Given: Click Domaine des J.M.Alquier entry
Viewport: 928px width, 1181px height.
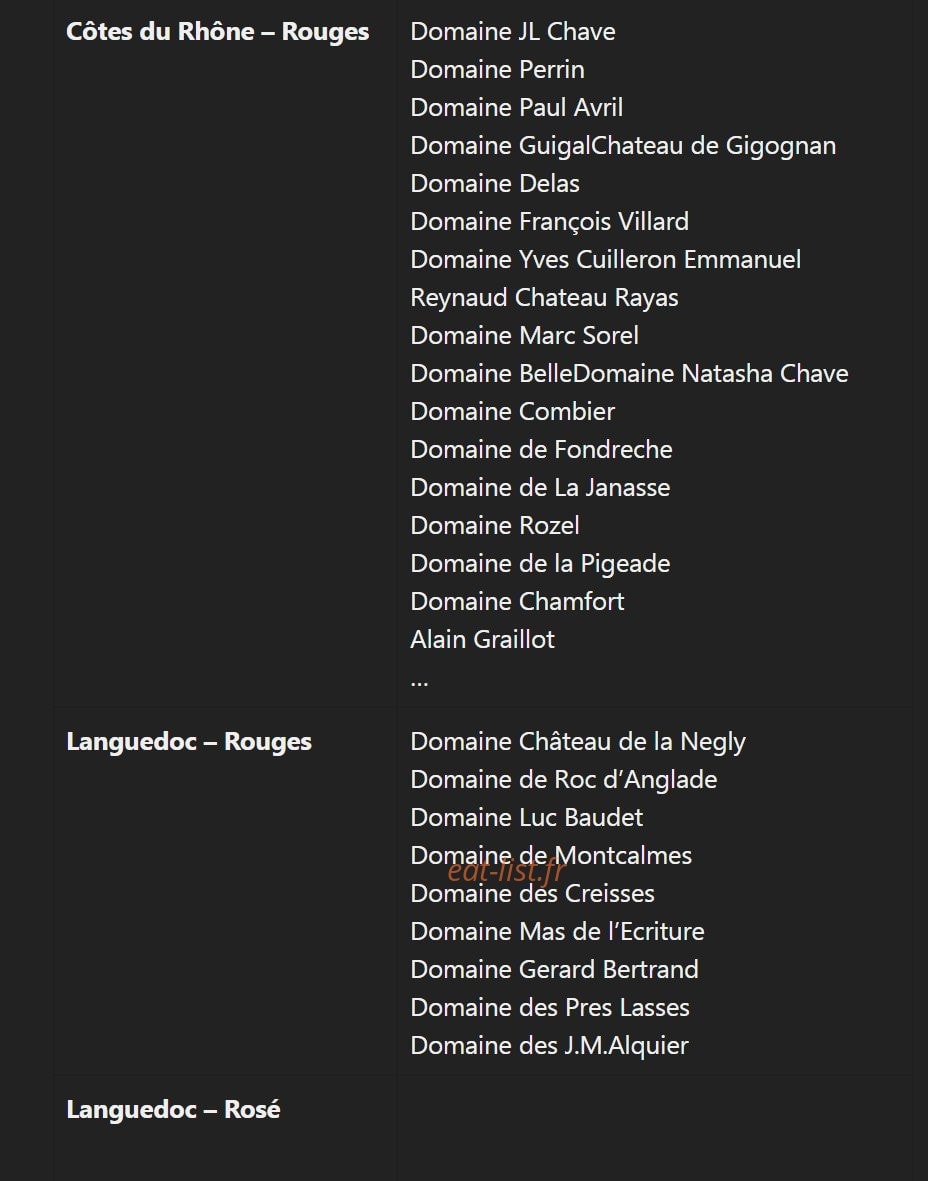Looking at the screenshot, I should [550, 1045].
